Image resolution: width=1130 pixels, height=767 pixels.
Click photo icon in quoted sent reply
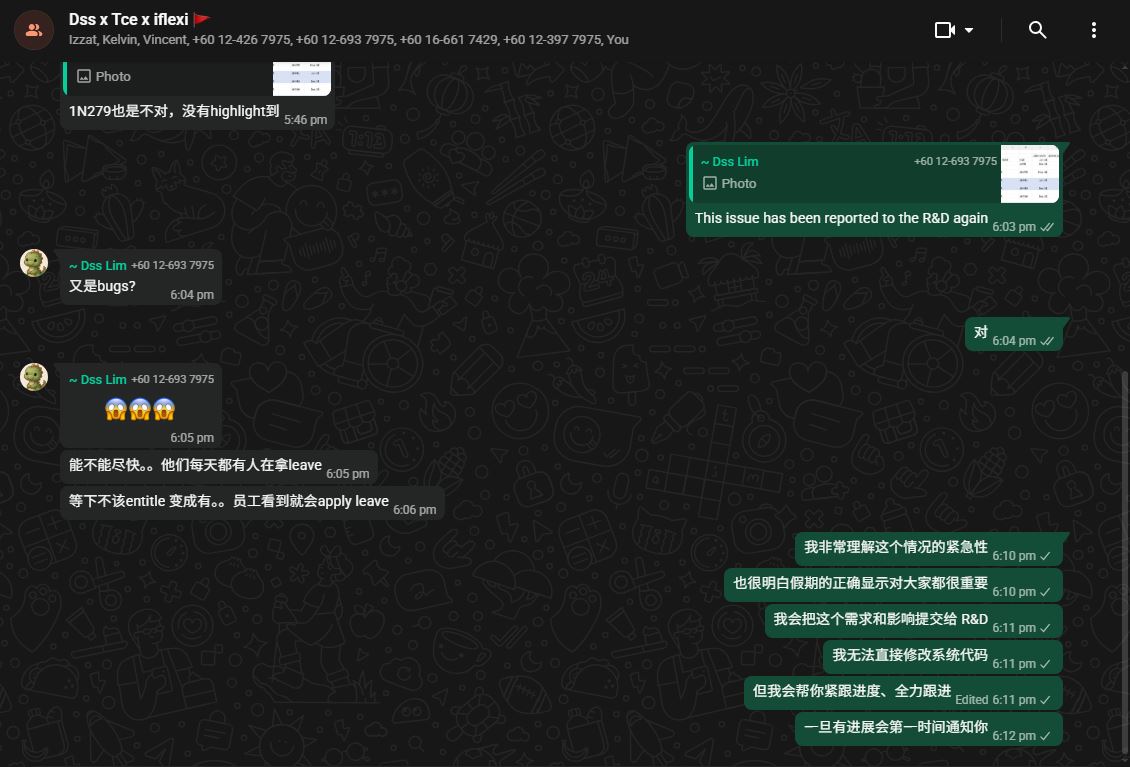pyautogui.click(x=710, y=184)
